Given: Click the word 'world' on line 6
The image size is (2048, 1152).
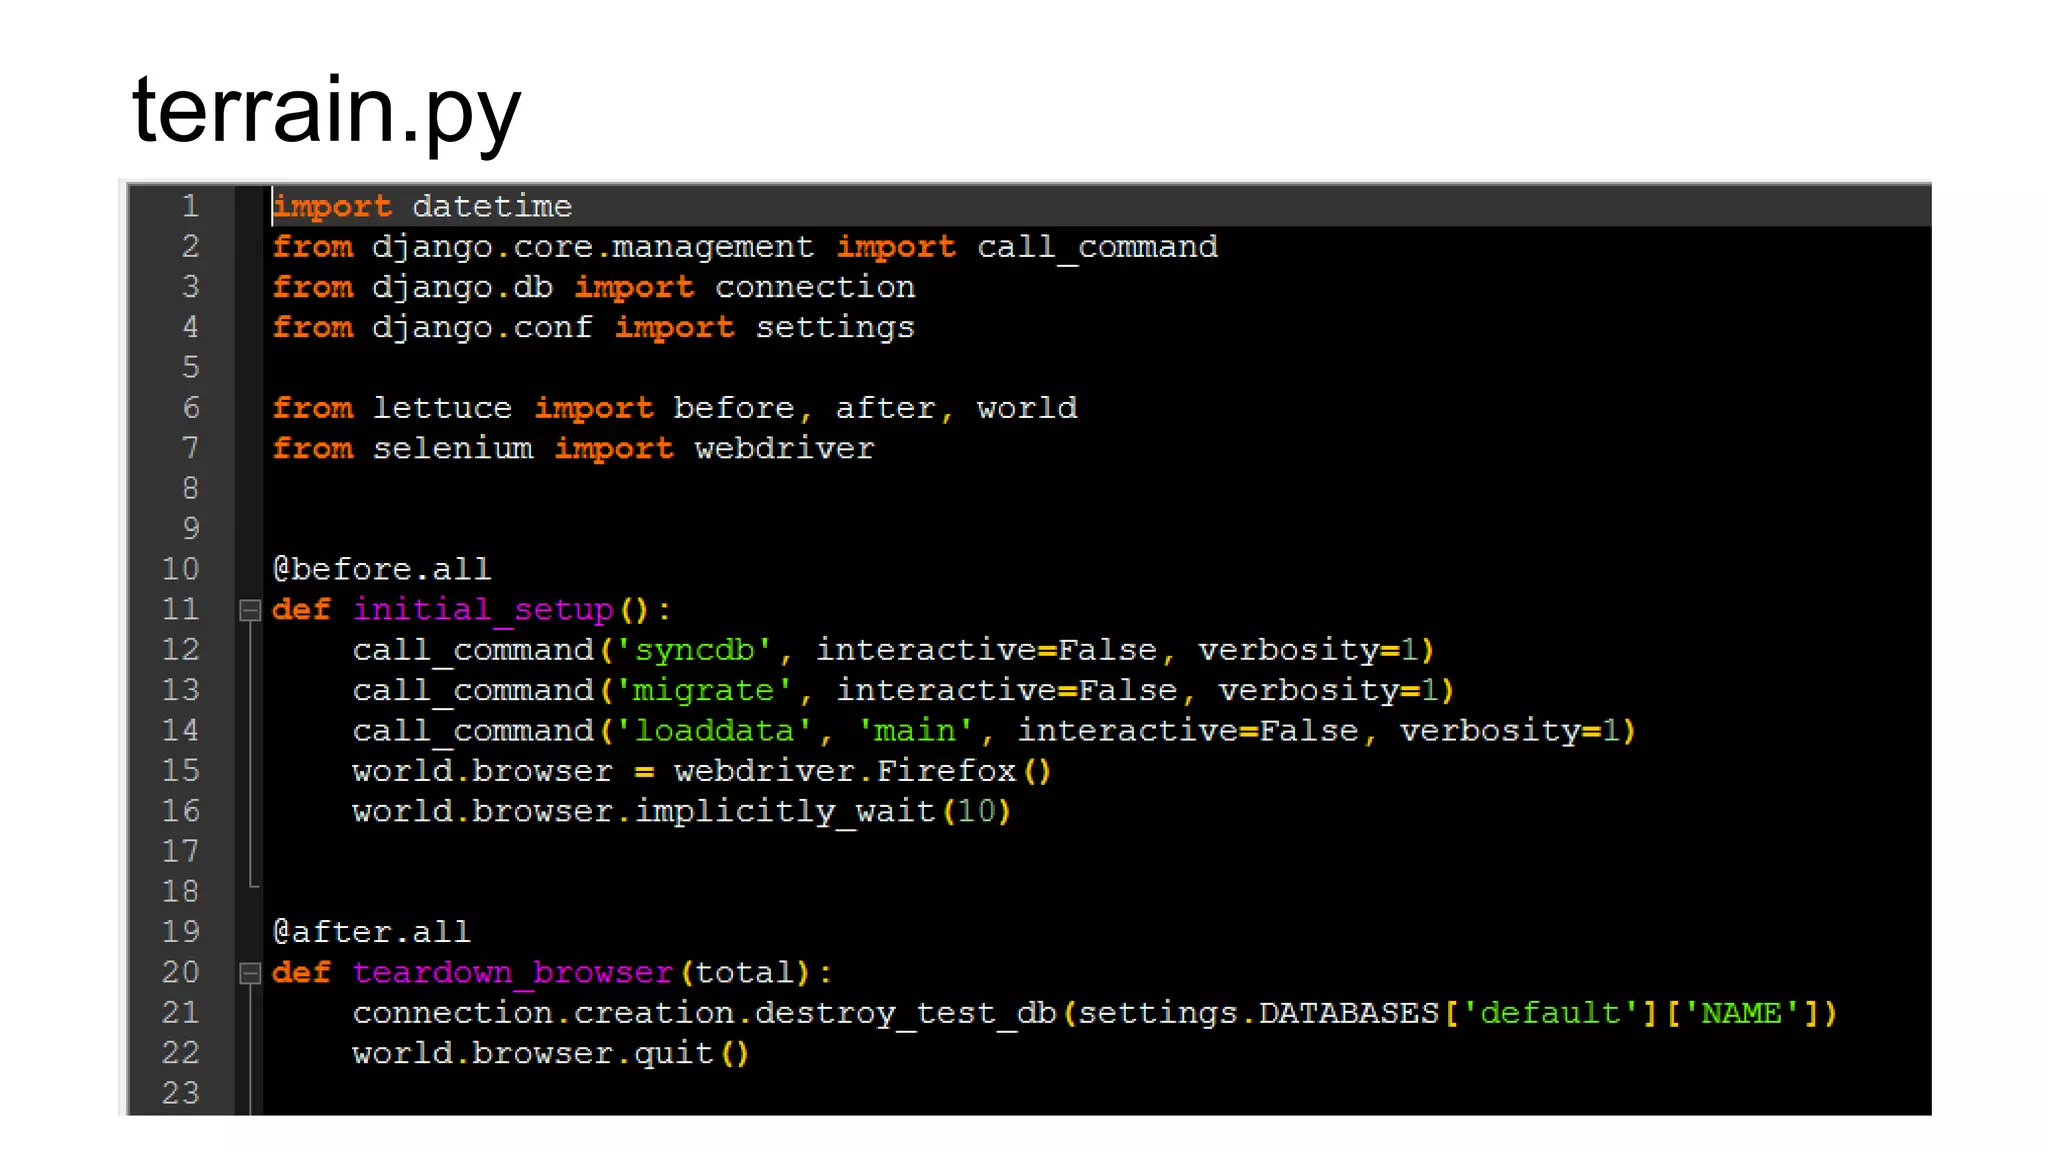Looking at the screenshot, I should pyautogui.click(x=1027, y=408).
